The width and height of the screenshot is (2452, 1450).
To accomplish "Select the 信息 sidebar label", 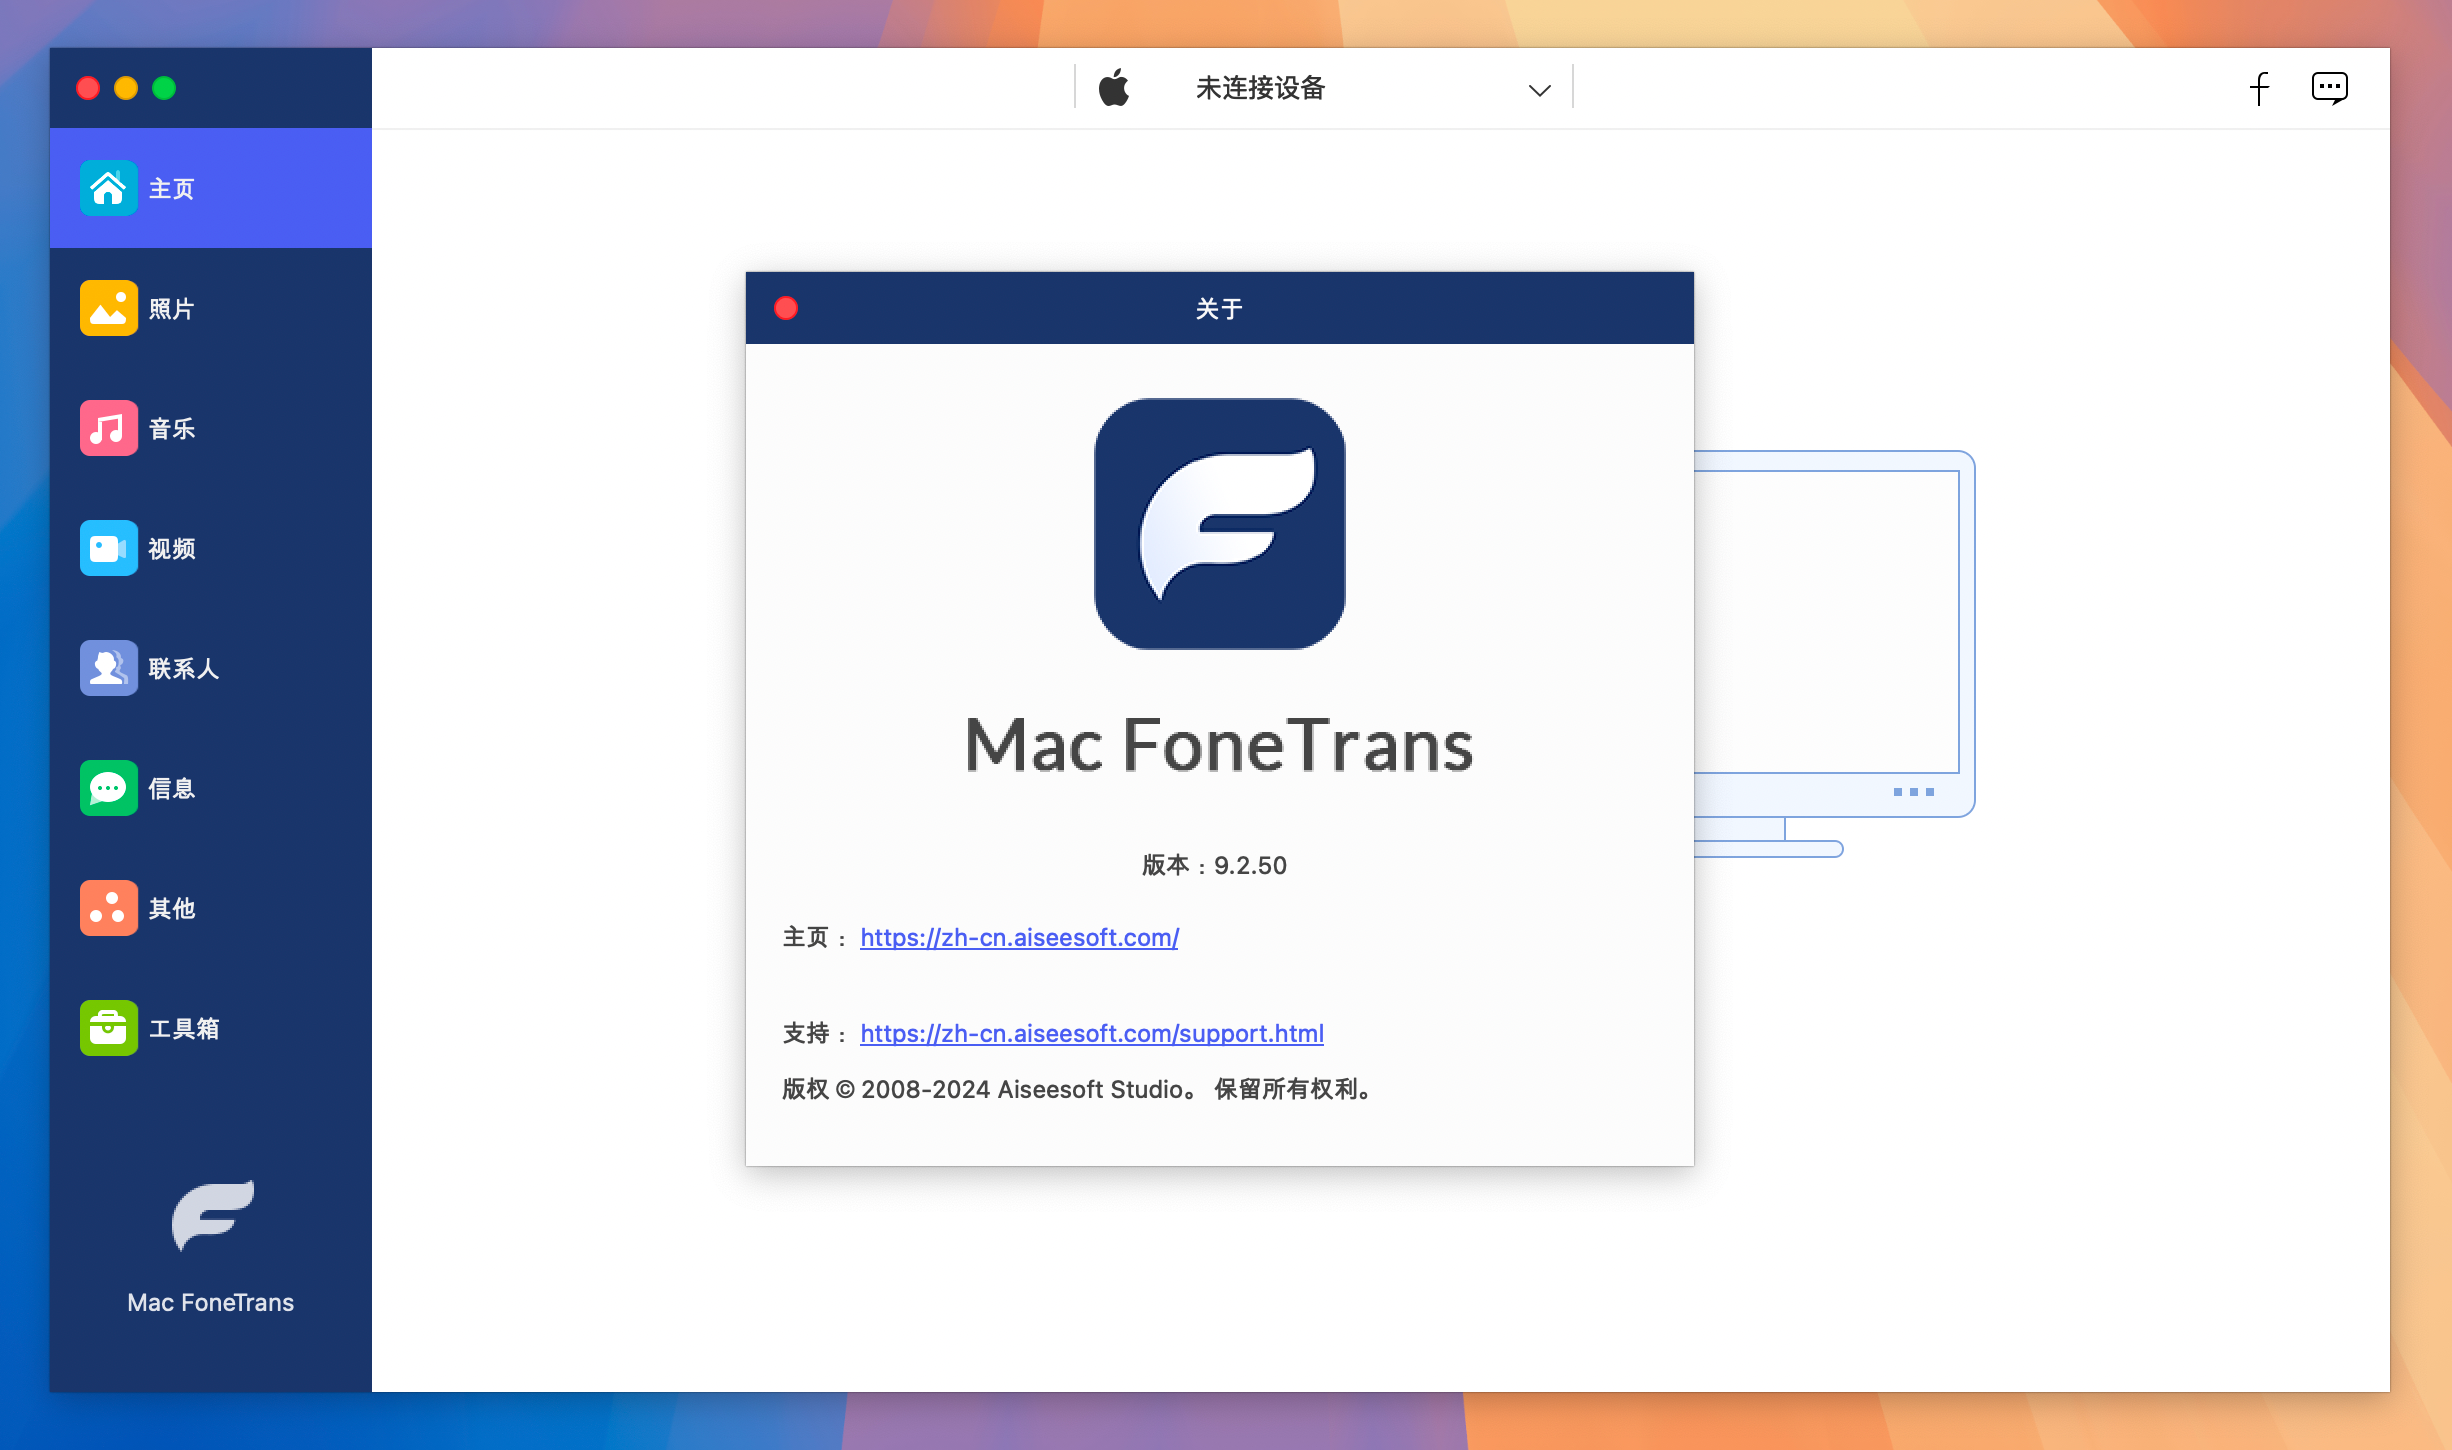I will [171, 789].
